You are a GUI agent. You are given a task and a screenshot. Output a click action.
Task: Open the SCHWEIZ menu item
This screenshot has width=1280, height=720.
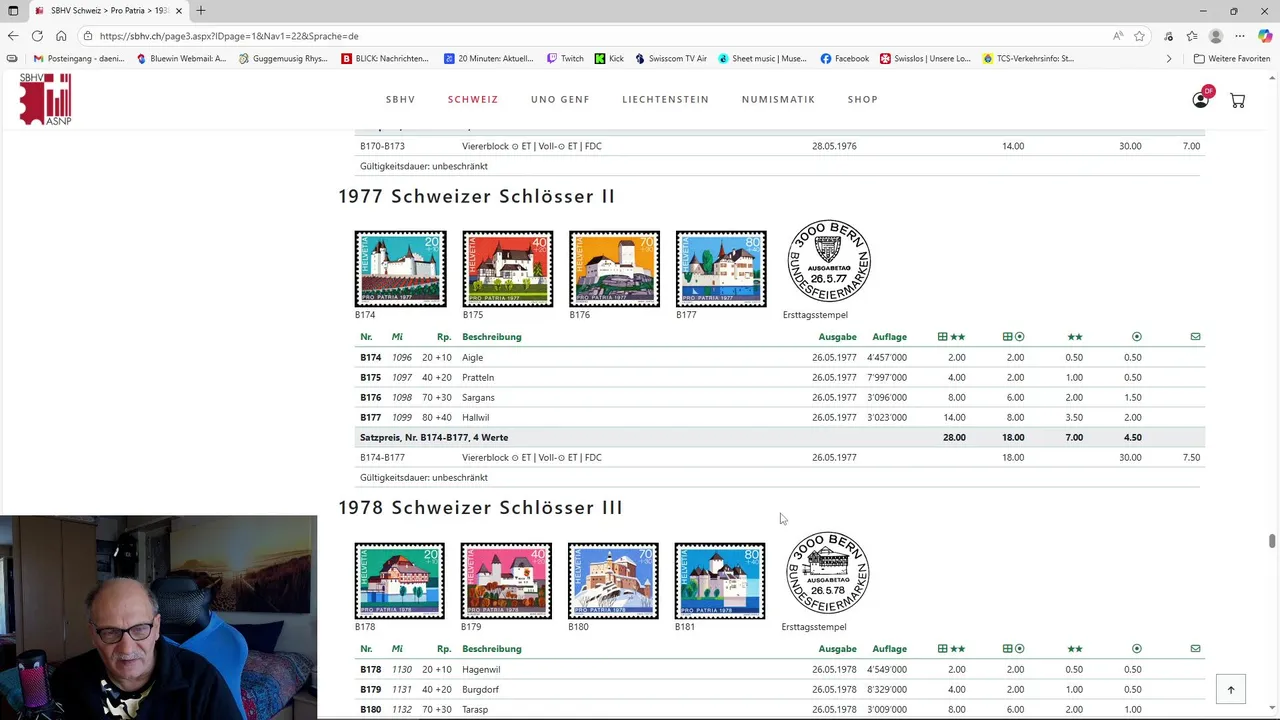click(x=473, y=99)
